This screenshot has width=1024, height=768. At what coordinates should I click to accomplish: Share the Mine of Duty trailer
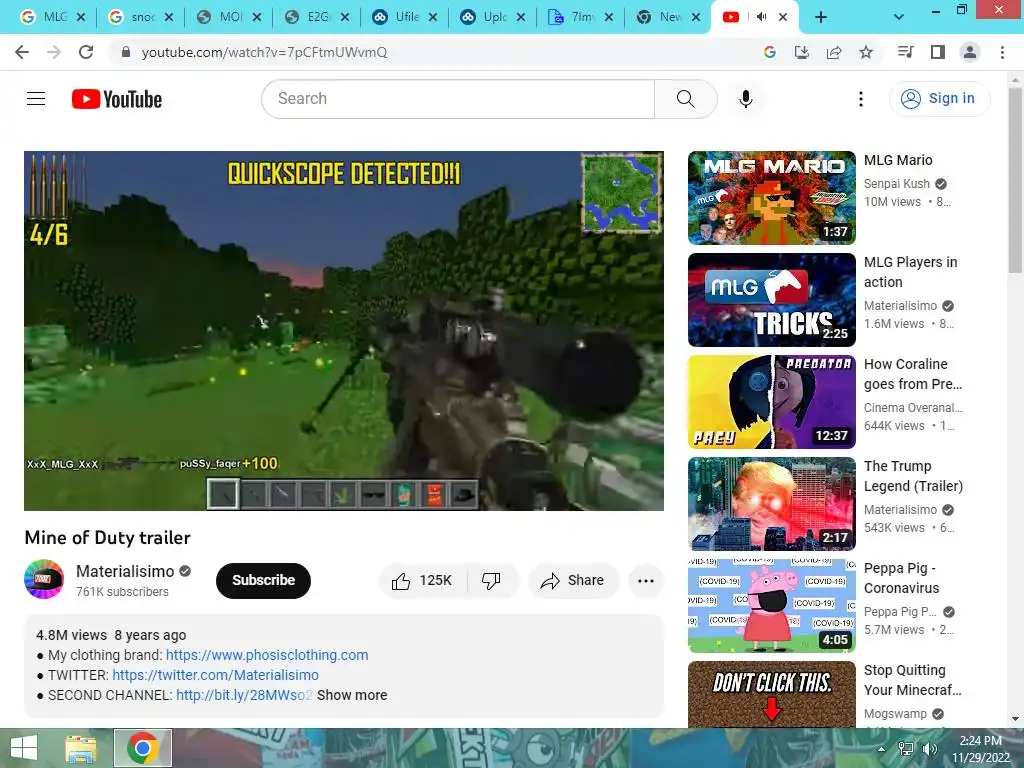point(573,581)
